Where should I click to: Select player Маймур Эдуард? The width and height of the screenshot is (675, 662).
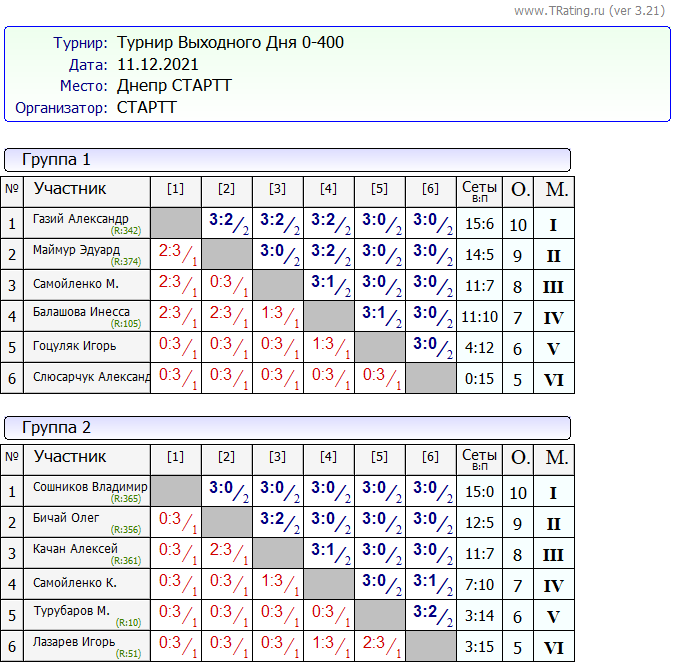76,250
